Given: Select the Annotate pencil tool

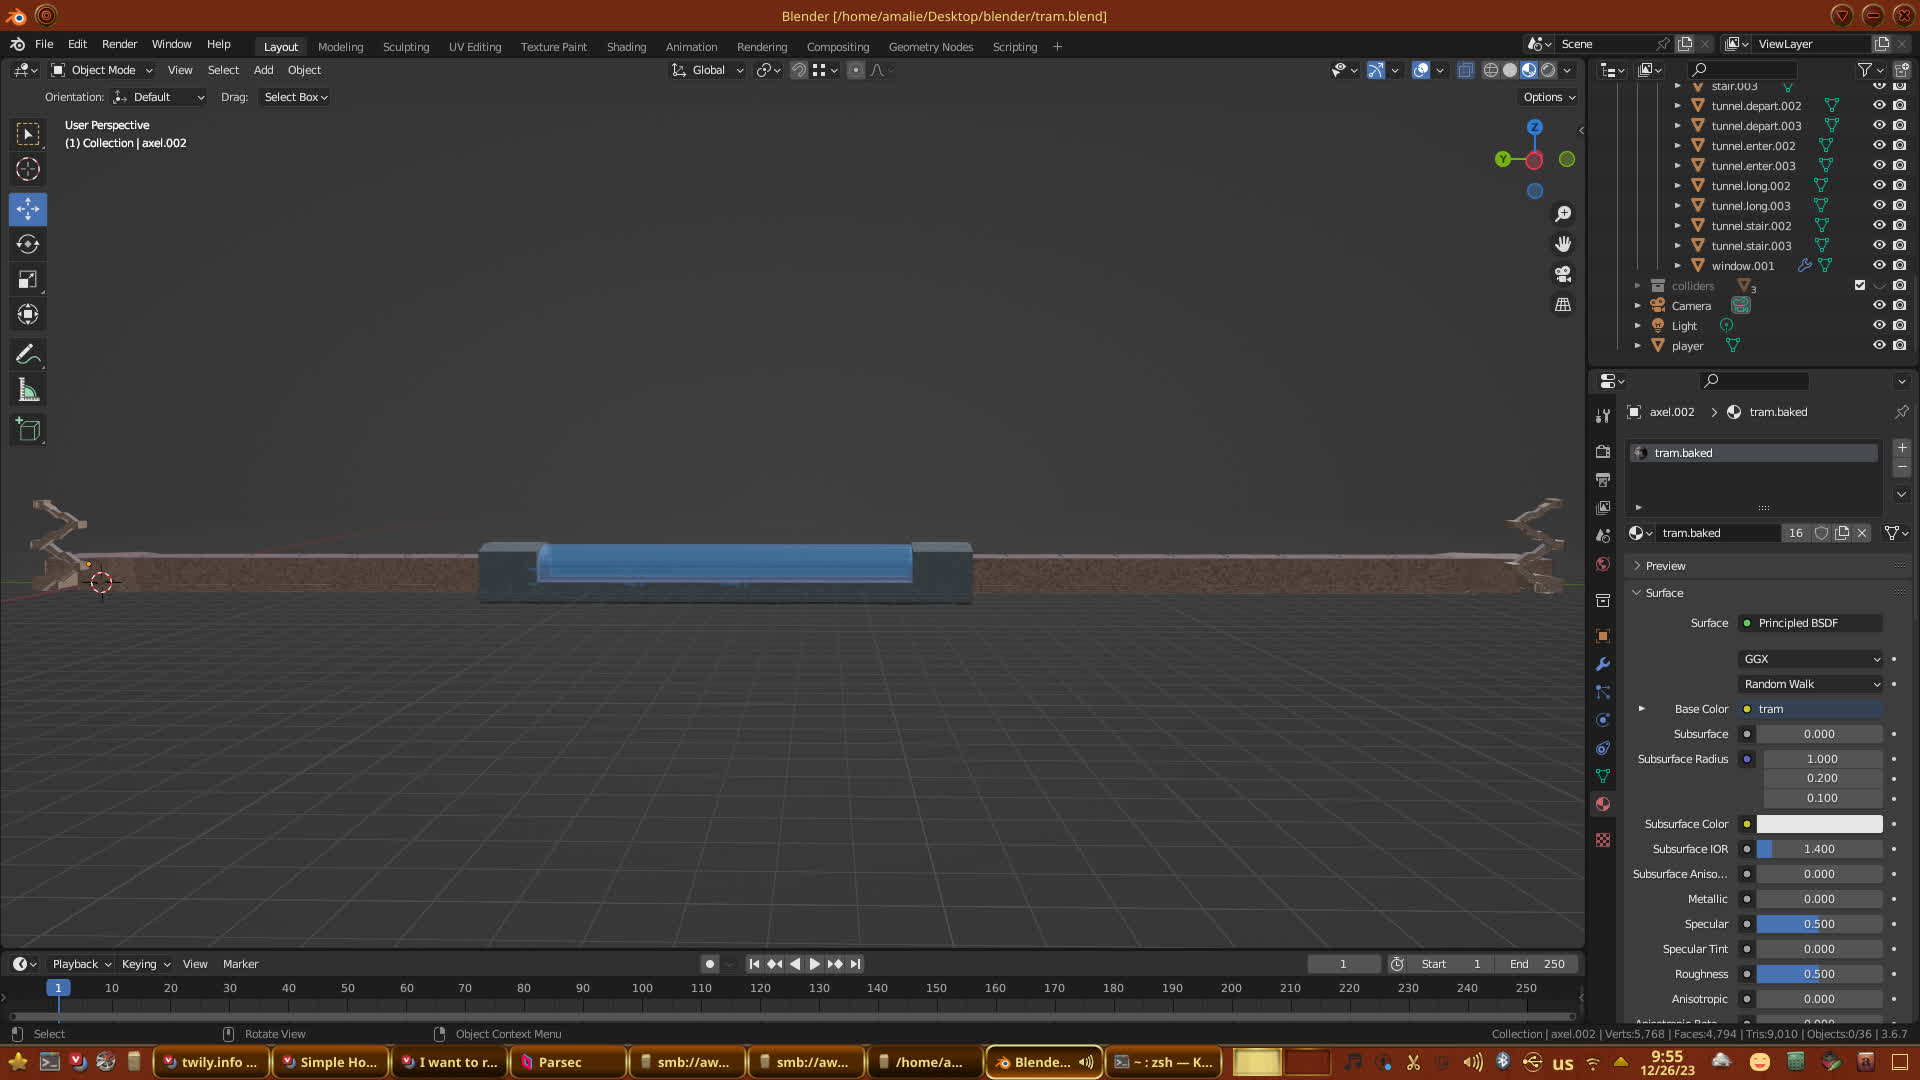Looking at the screenshot, I should tap(28, 354).
